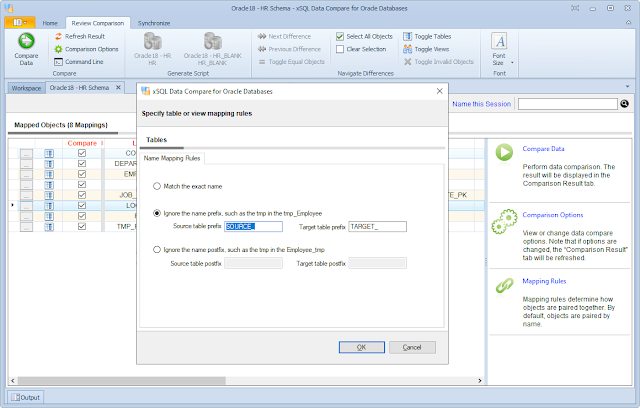This screenshot has width=640, height=408.
Task: Click the horizontal scrollbar thumb
Action: (x=121, y=381)
